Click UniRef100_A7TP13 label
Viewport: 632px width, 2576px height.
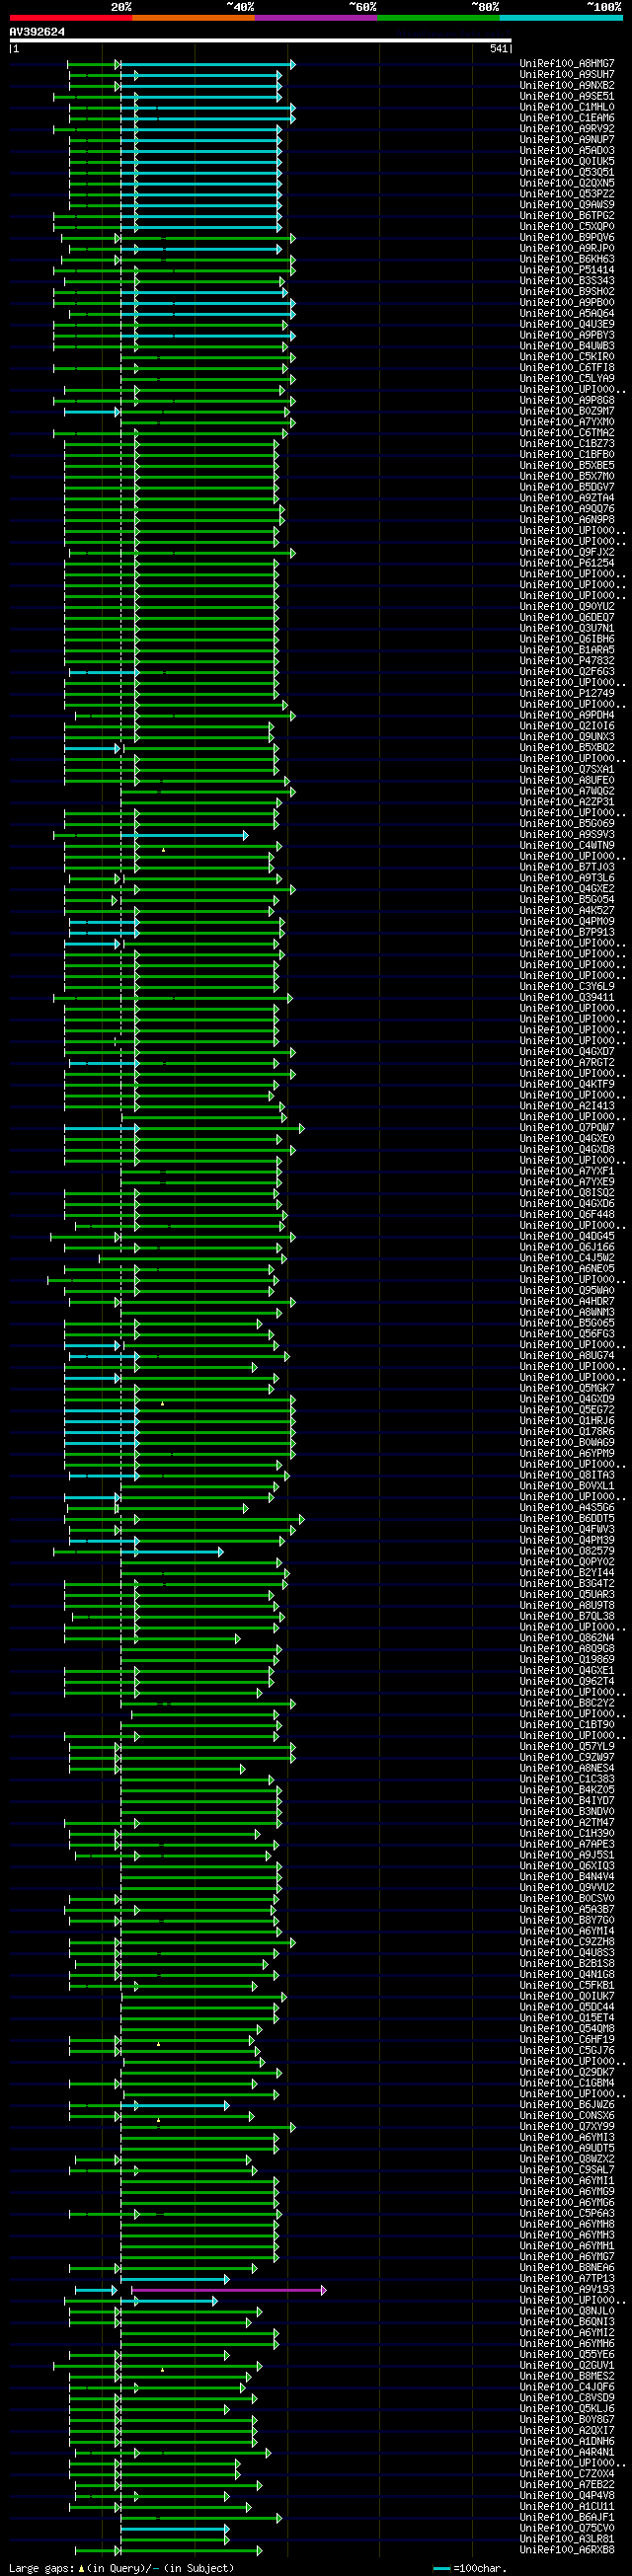point(567,2279)
